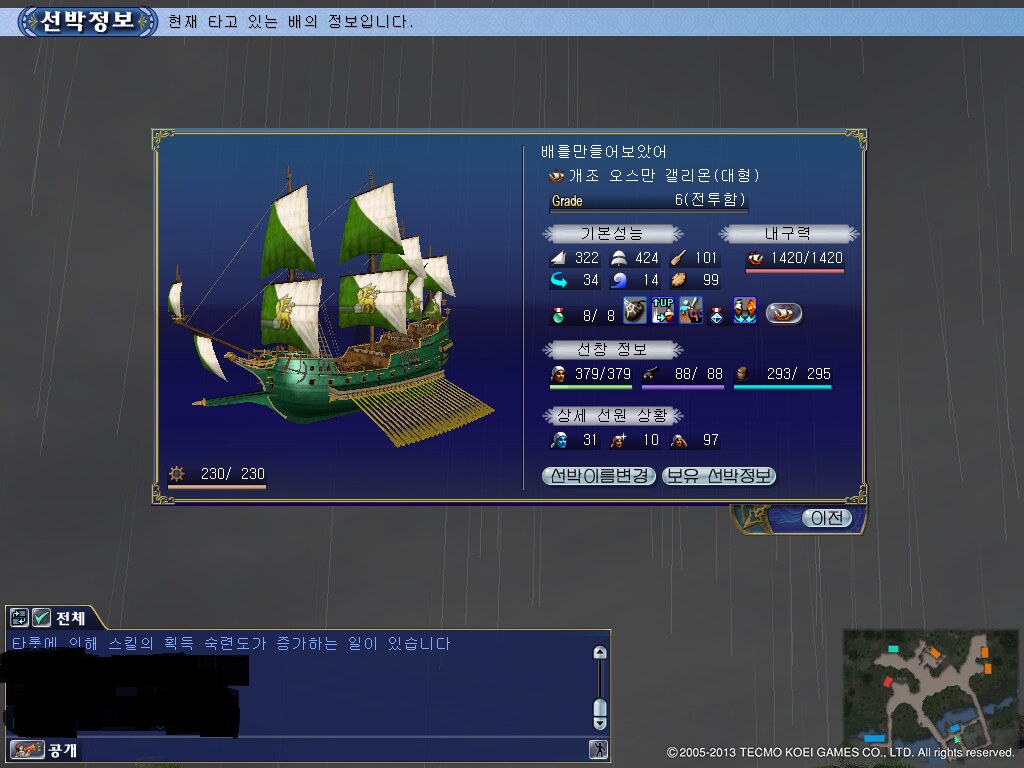Click the blue medal icon beside skills

[x=717, y=314]
